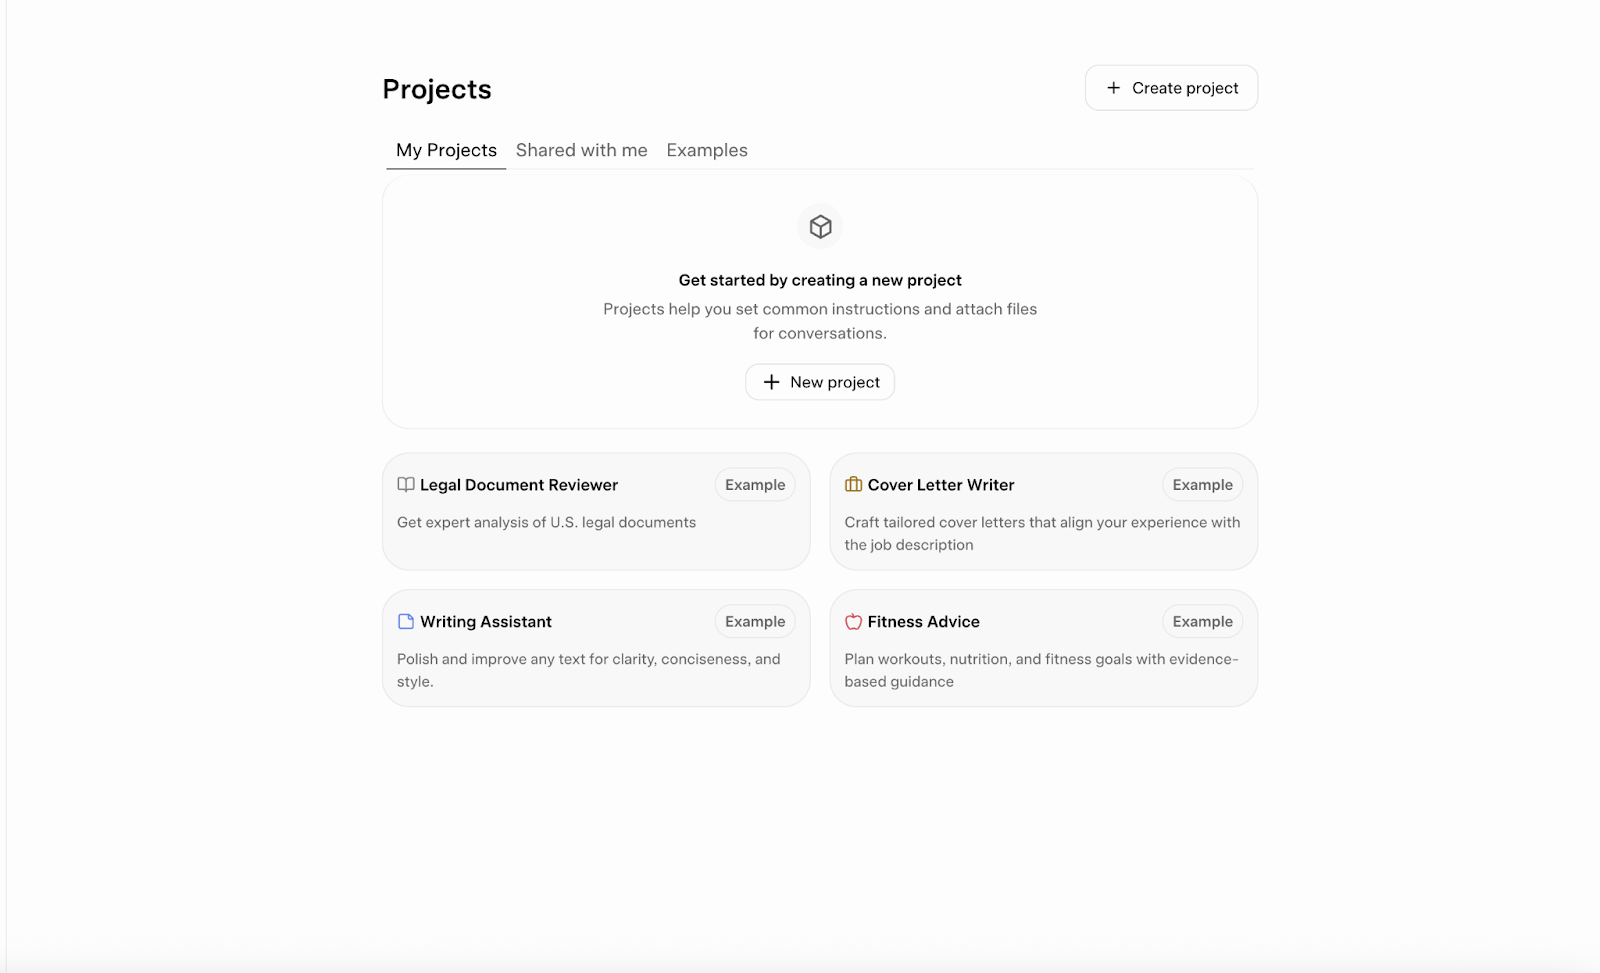This screenshot has height=973, width=1600.
Task: Click the Create project button
Action: pos(1171,88)
